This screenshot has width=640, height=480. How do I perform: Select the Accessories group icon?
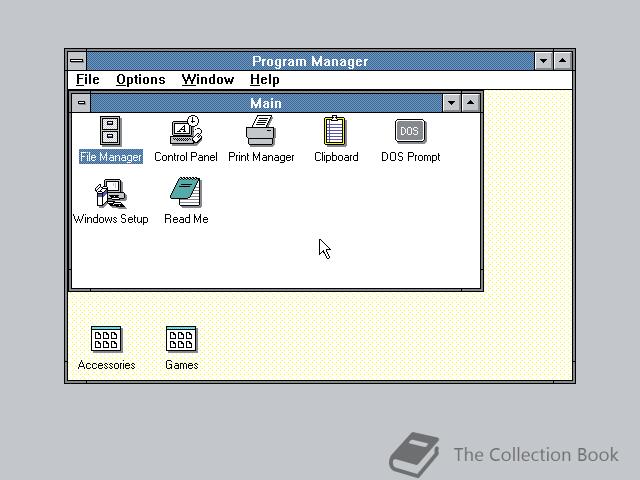(106, 339)
